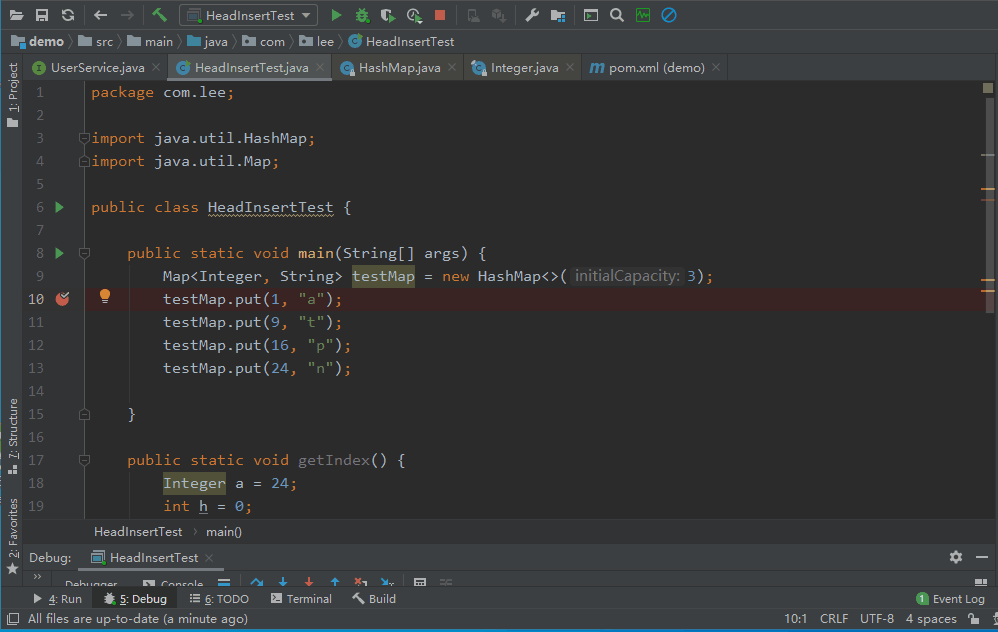Change the UTF-8 file encoding

click(x=876, y=619)
